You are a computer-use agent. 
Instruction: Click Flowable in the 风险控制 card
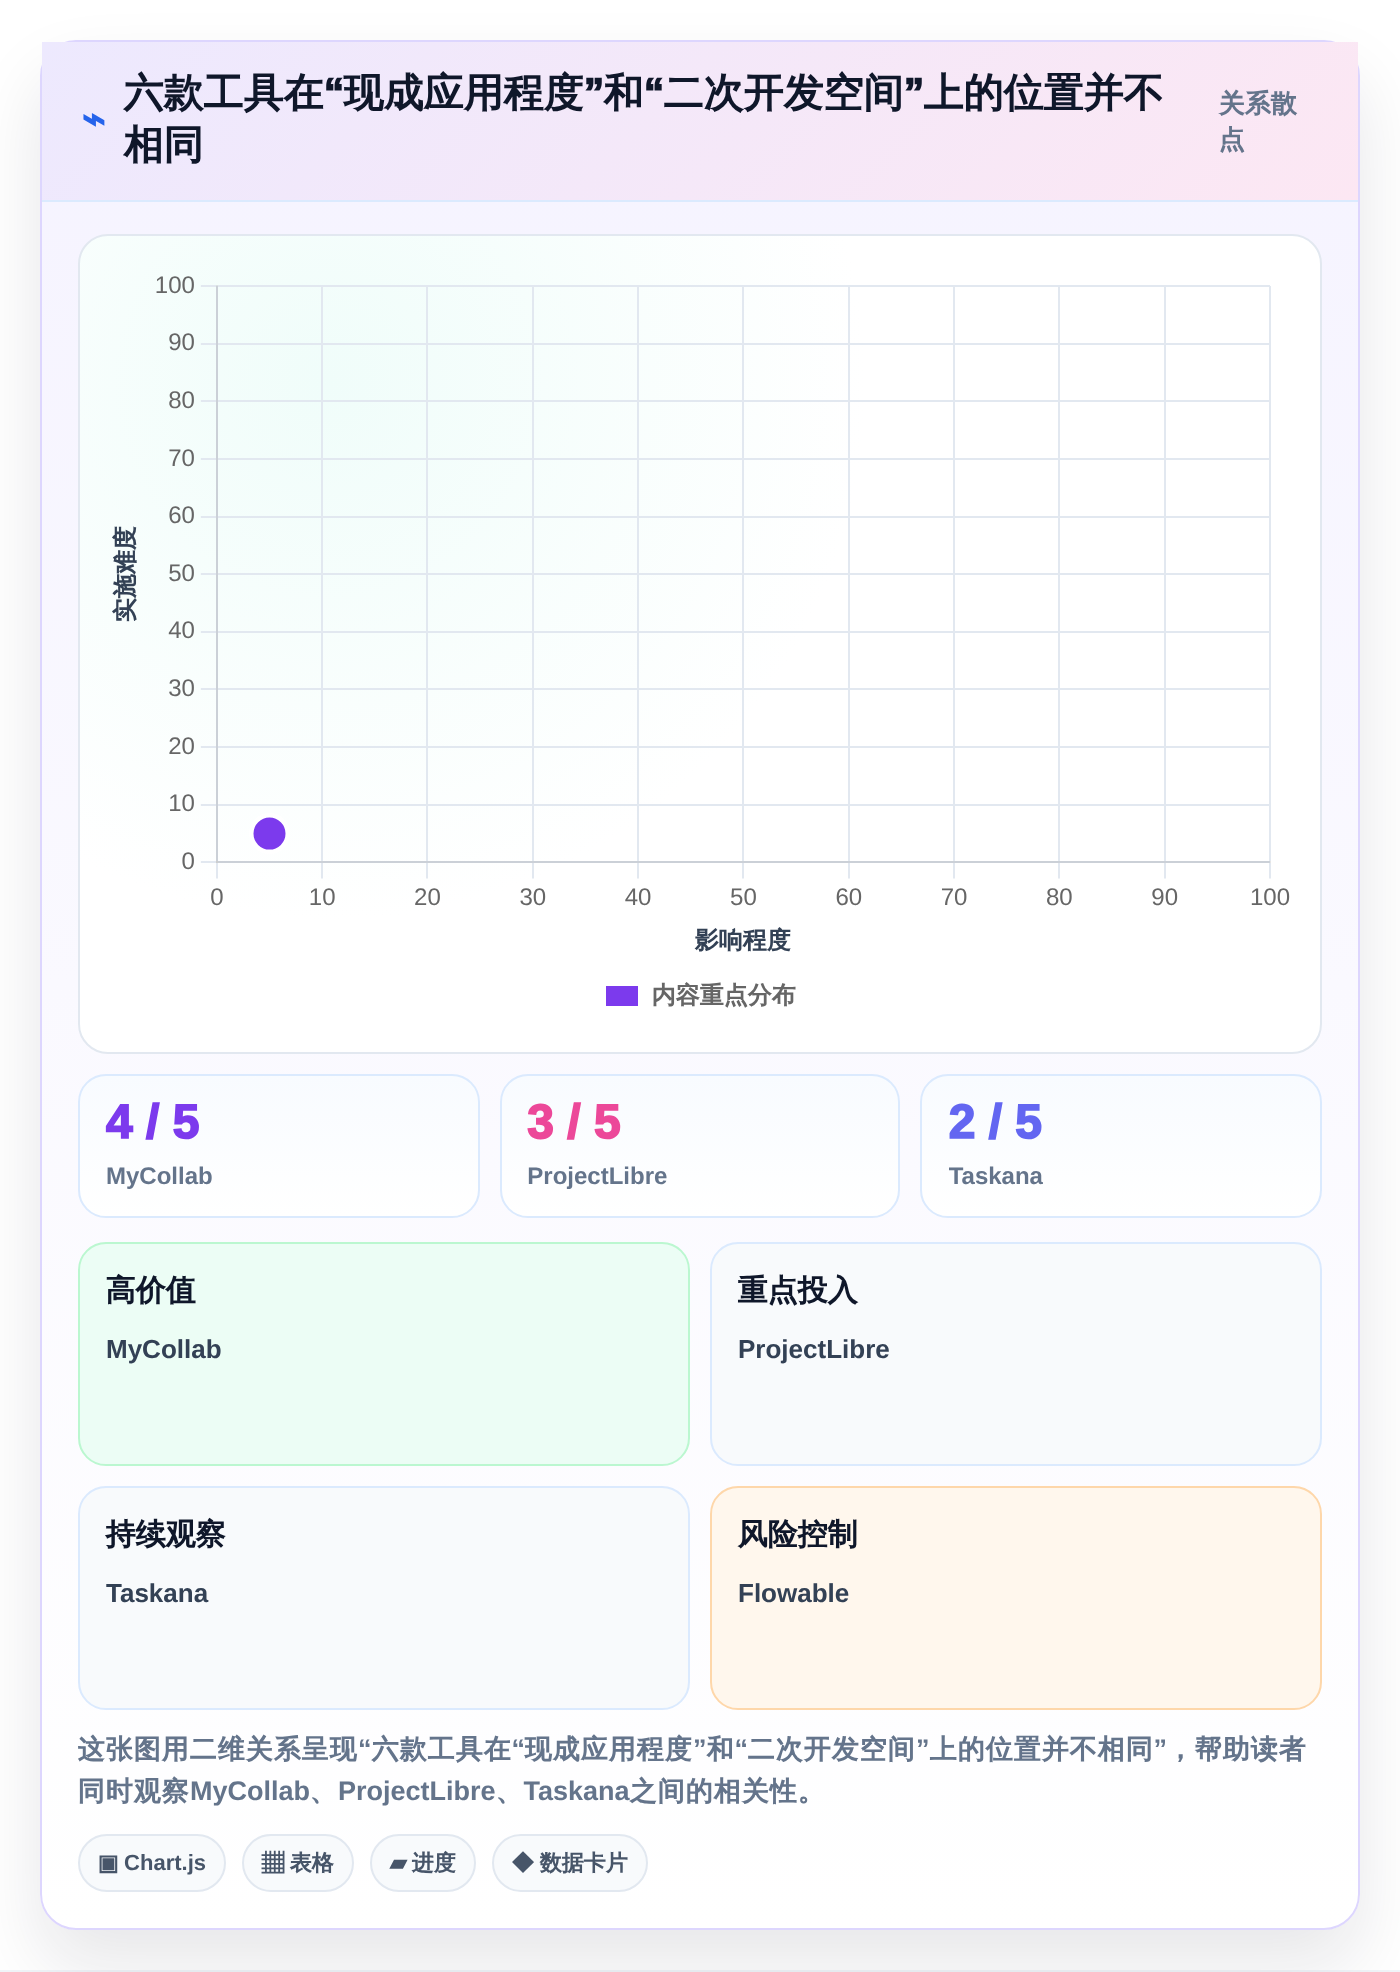[793, 1594]
